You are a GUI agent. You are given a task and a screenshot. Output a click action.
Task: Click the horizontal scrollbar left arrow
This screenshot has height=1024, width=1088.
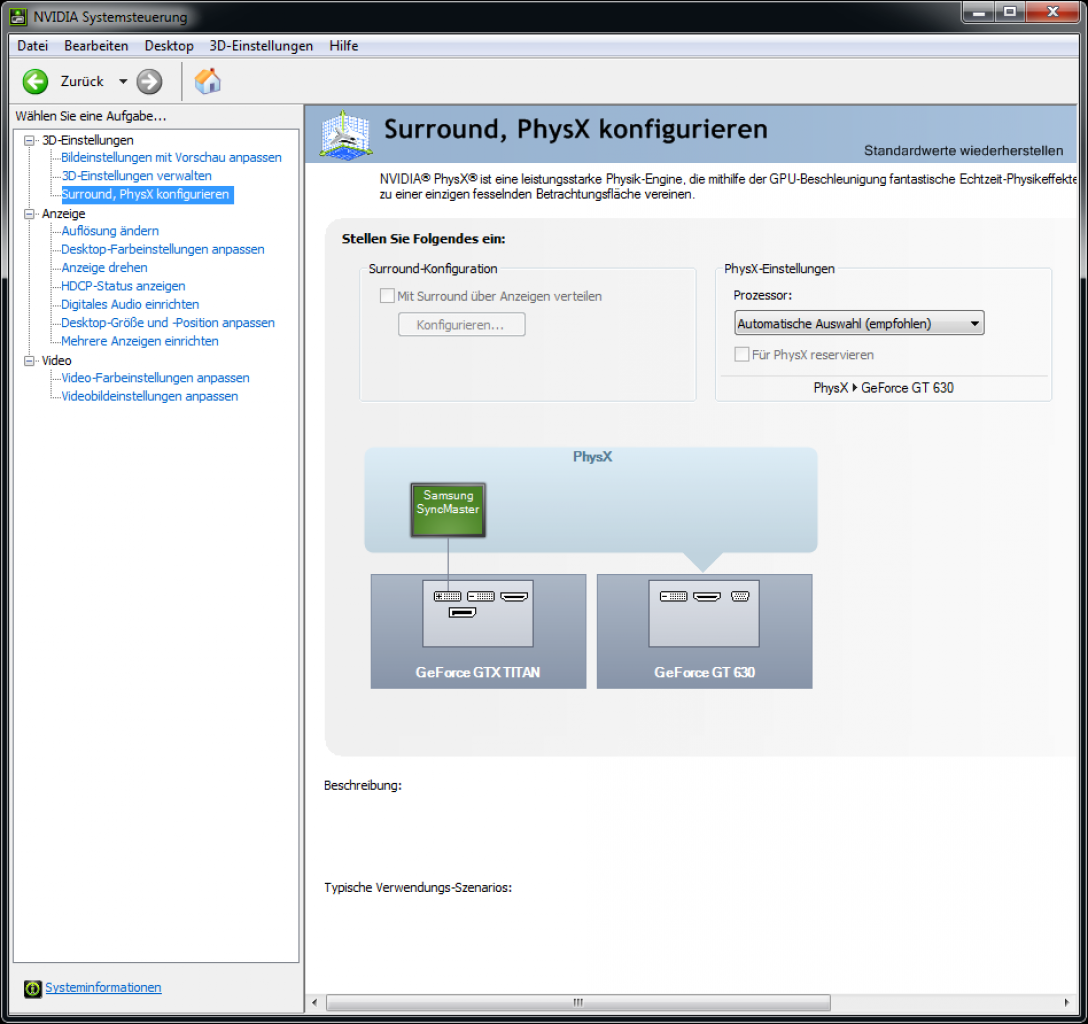click(x=315, y=1002)
